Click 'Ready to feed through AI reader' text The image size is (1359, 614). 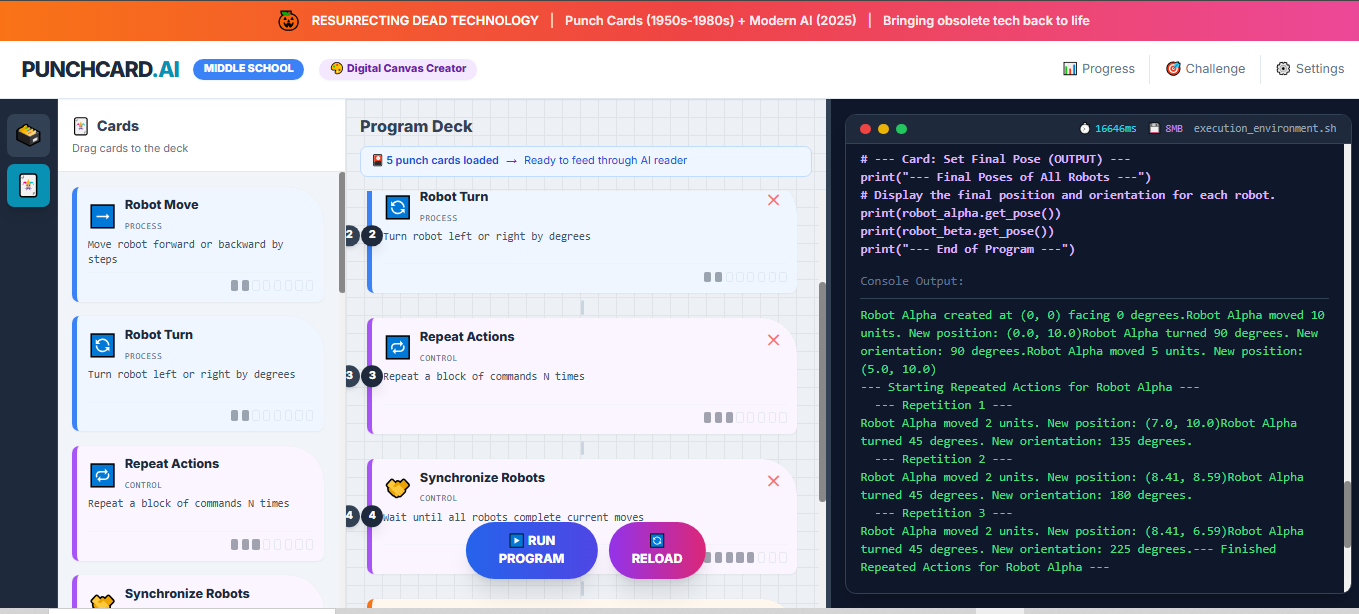pos(605,160)
